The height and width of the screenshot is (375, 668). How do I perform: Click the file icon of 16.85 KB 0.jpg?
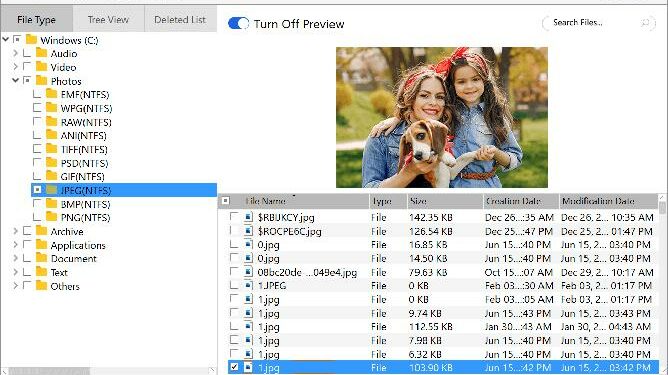(248, 245)
